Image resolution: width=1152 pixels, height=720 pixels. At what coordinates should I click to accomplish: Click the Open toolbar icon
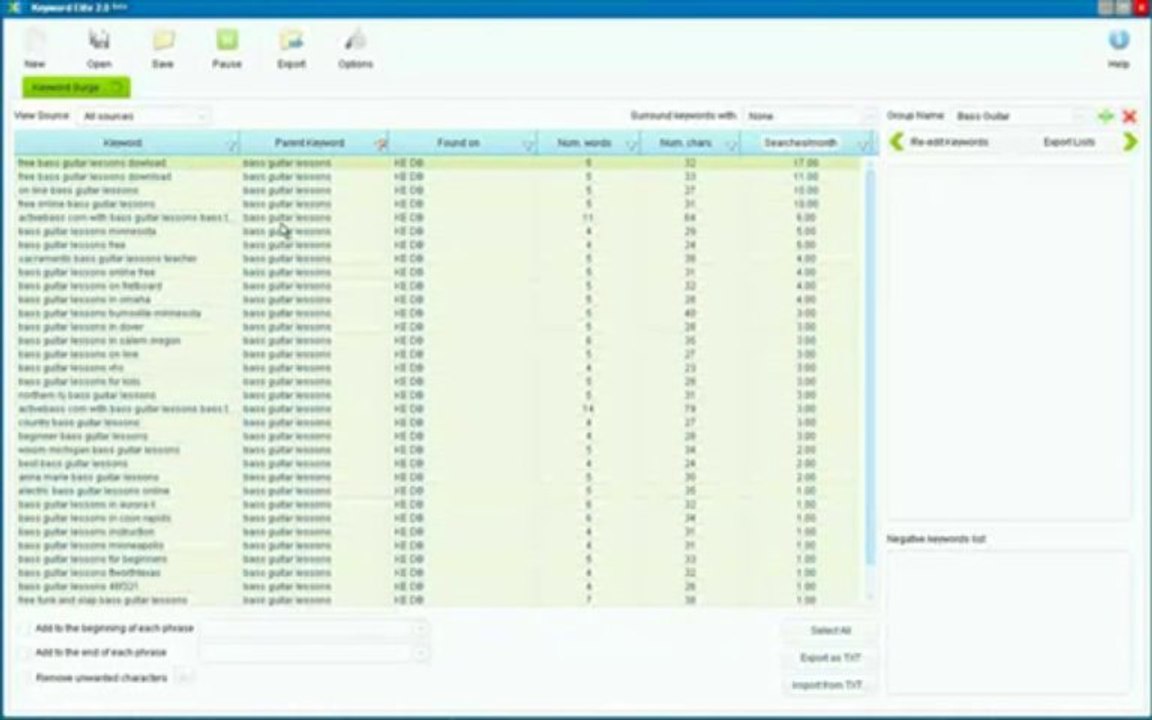[x=98, y=40]
